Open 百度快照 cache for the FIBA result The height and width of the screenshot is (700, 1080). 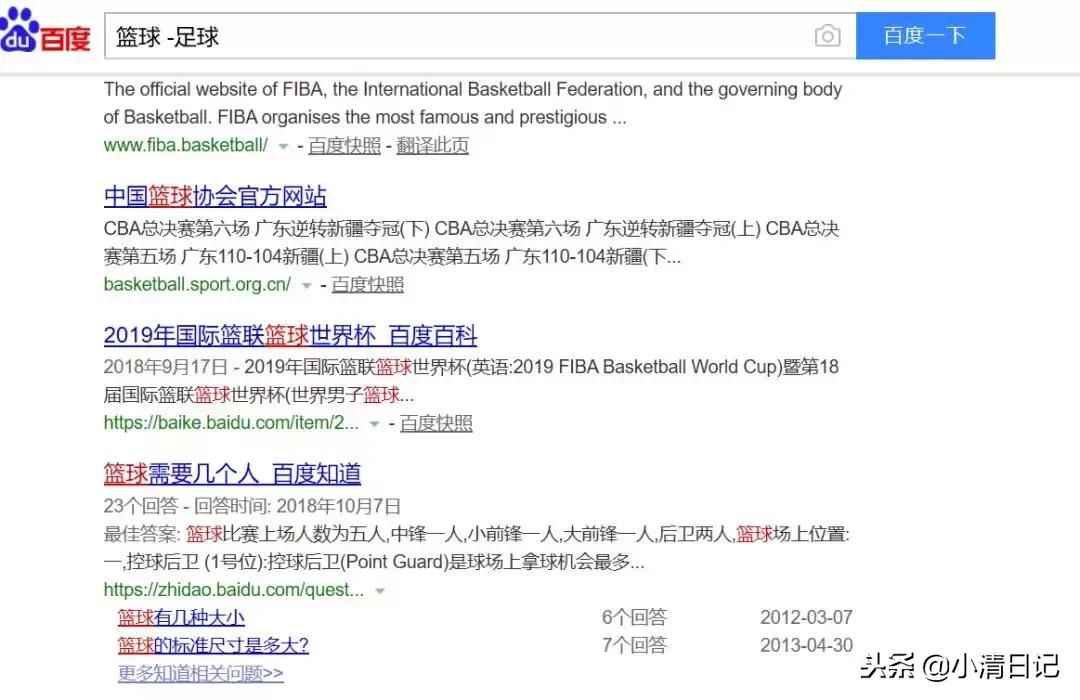pos(344,144)
